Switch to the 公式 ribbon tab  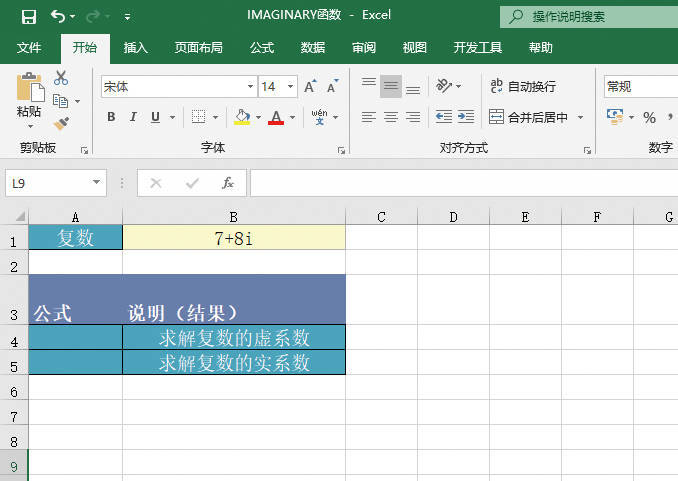coord(262,47)
